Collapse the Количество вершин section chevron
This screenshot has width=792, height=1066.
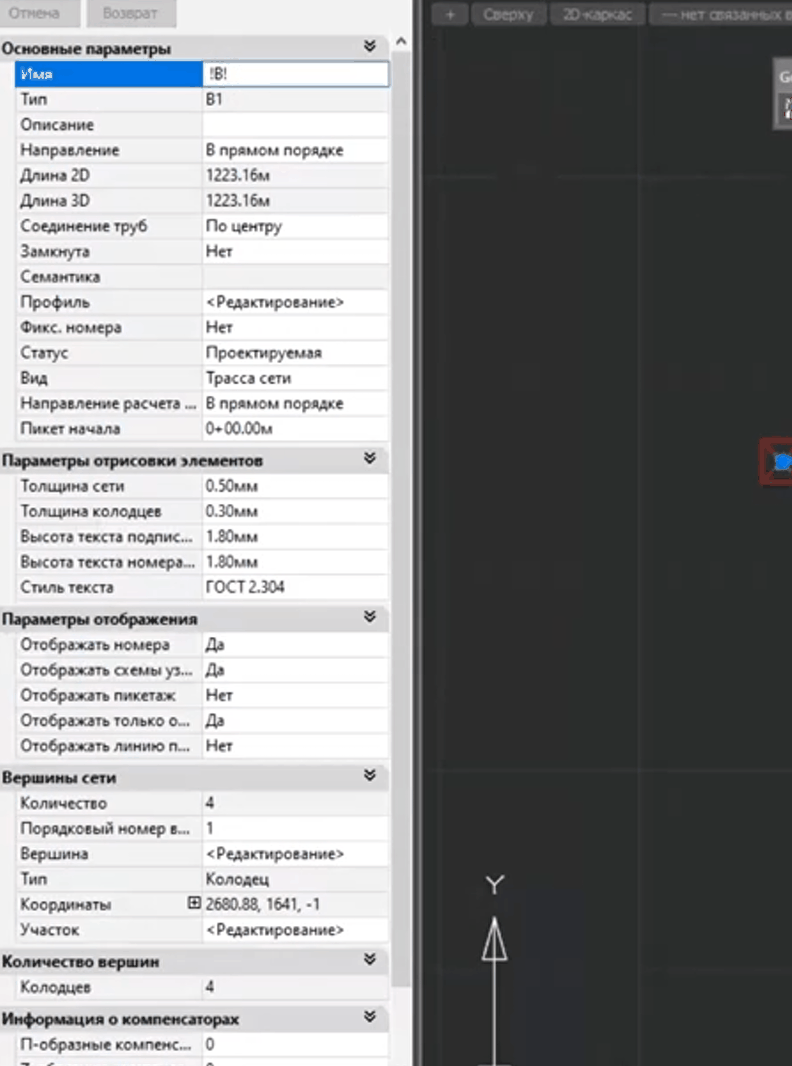(x=369, y=960)
